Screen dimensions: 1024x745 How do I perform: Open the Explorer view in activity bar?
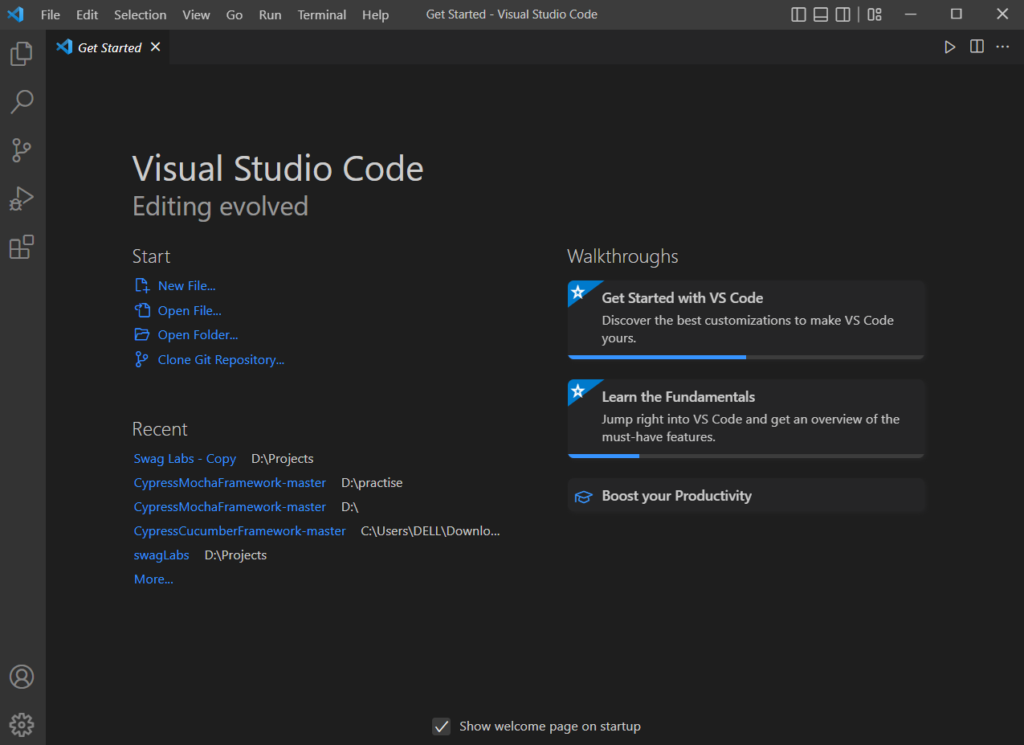click(x=22, y=54)
